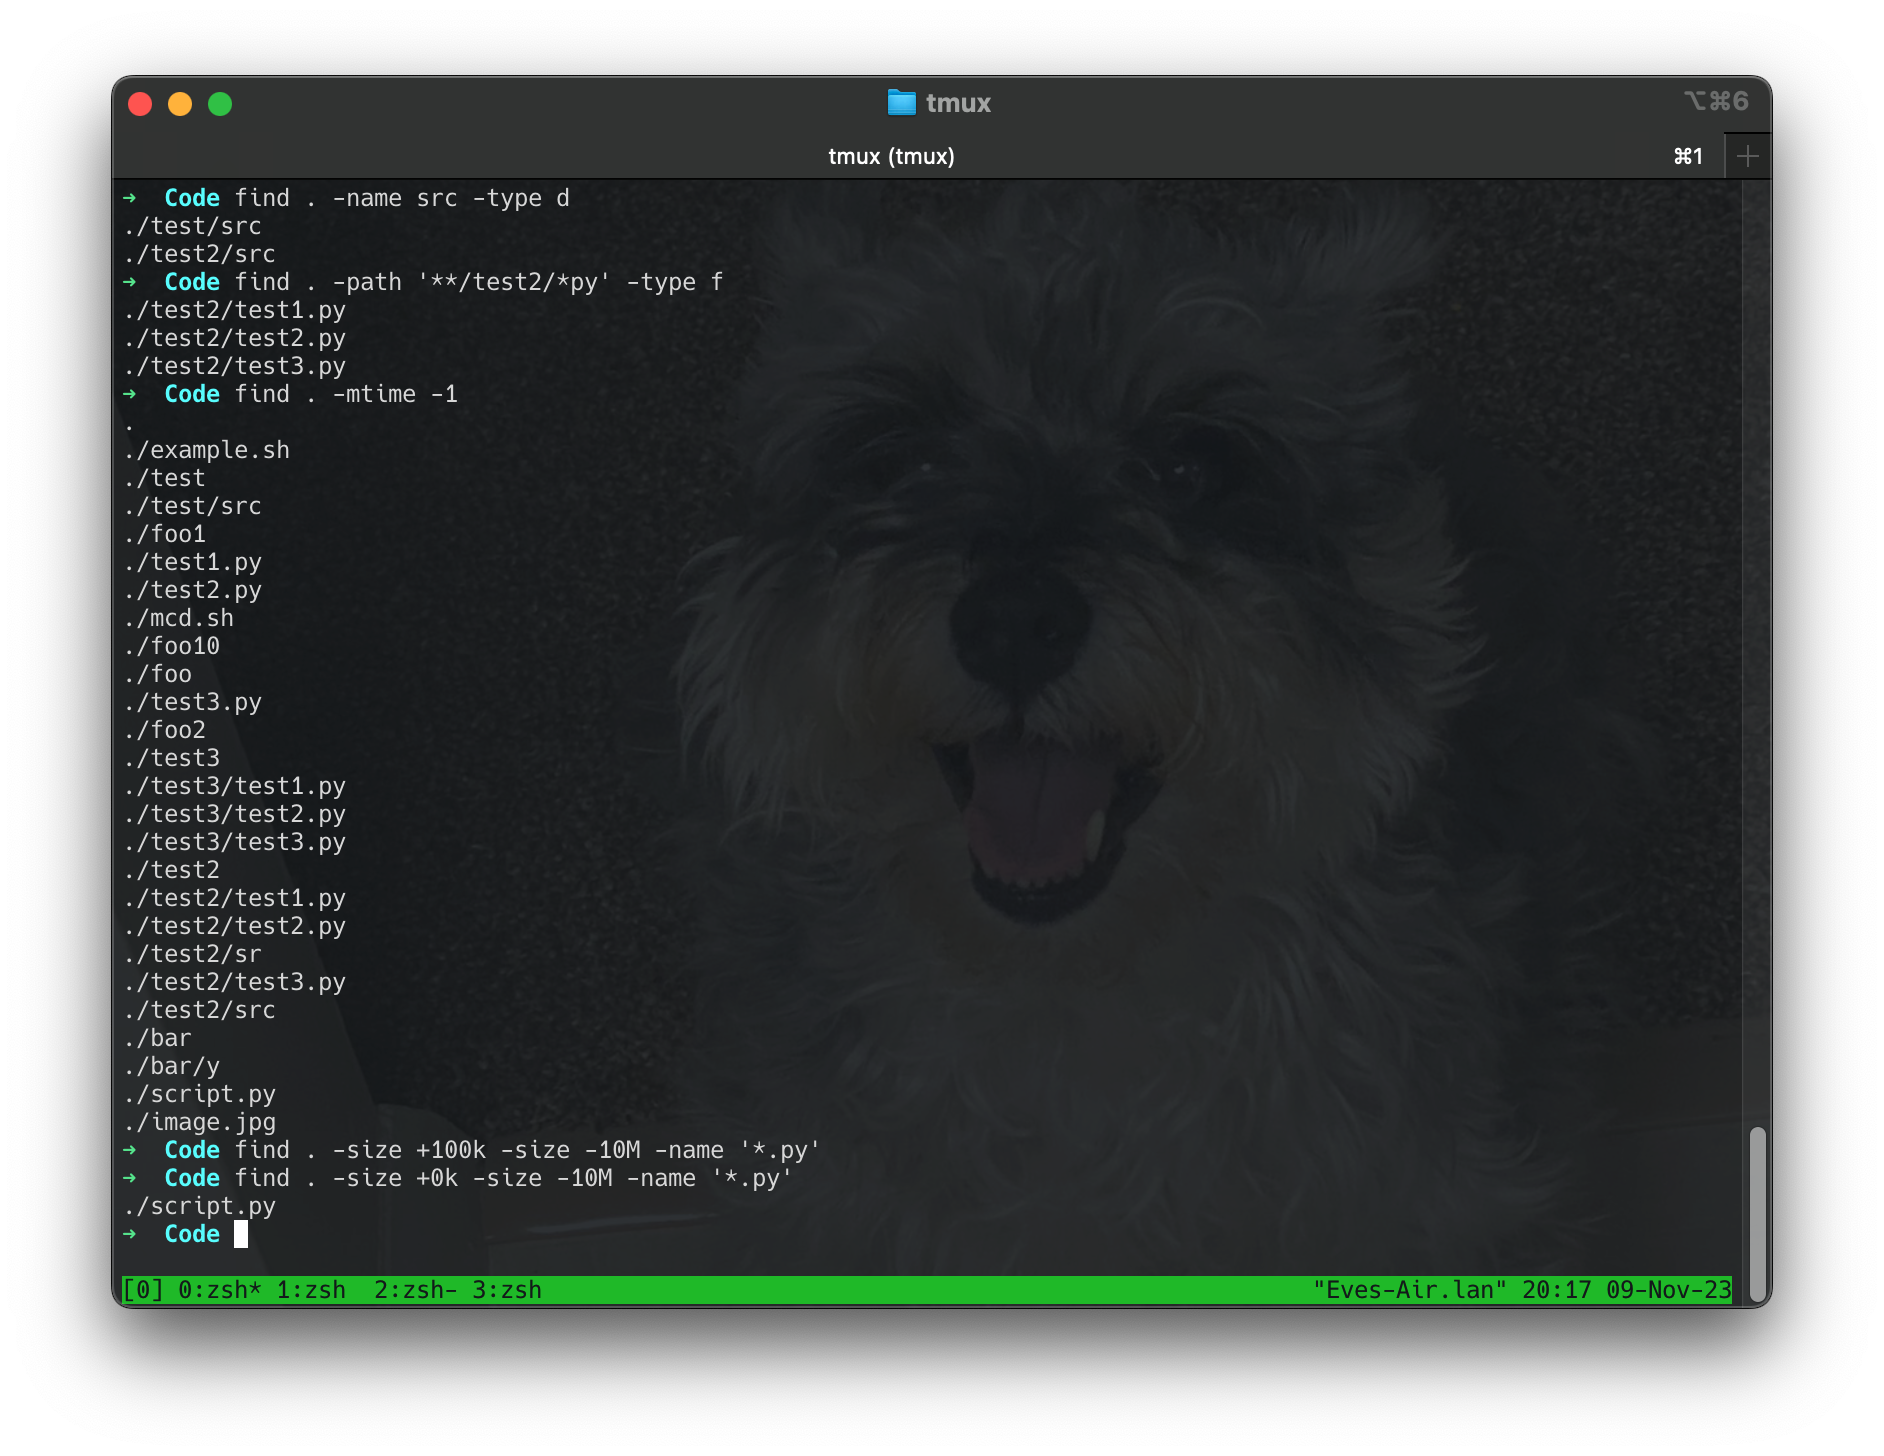
Task: Click the ⌥⌘6 shortcut indicator in the title bar
Action: (x=1716, y=100)
